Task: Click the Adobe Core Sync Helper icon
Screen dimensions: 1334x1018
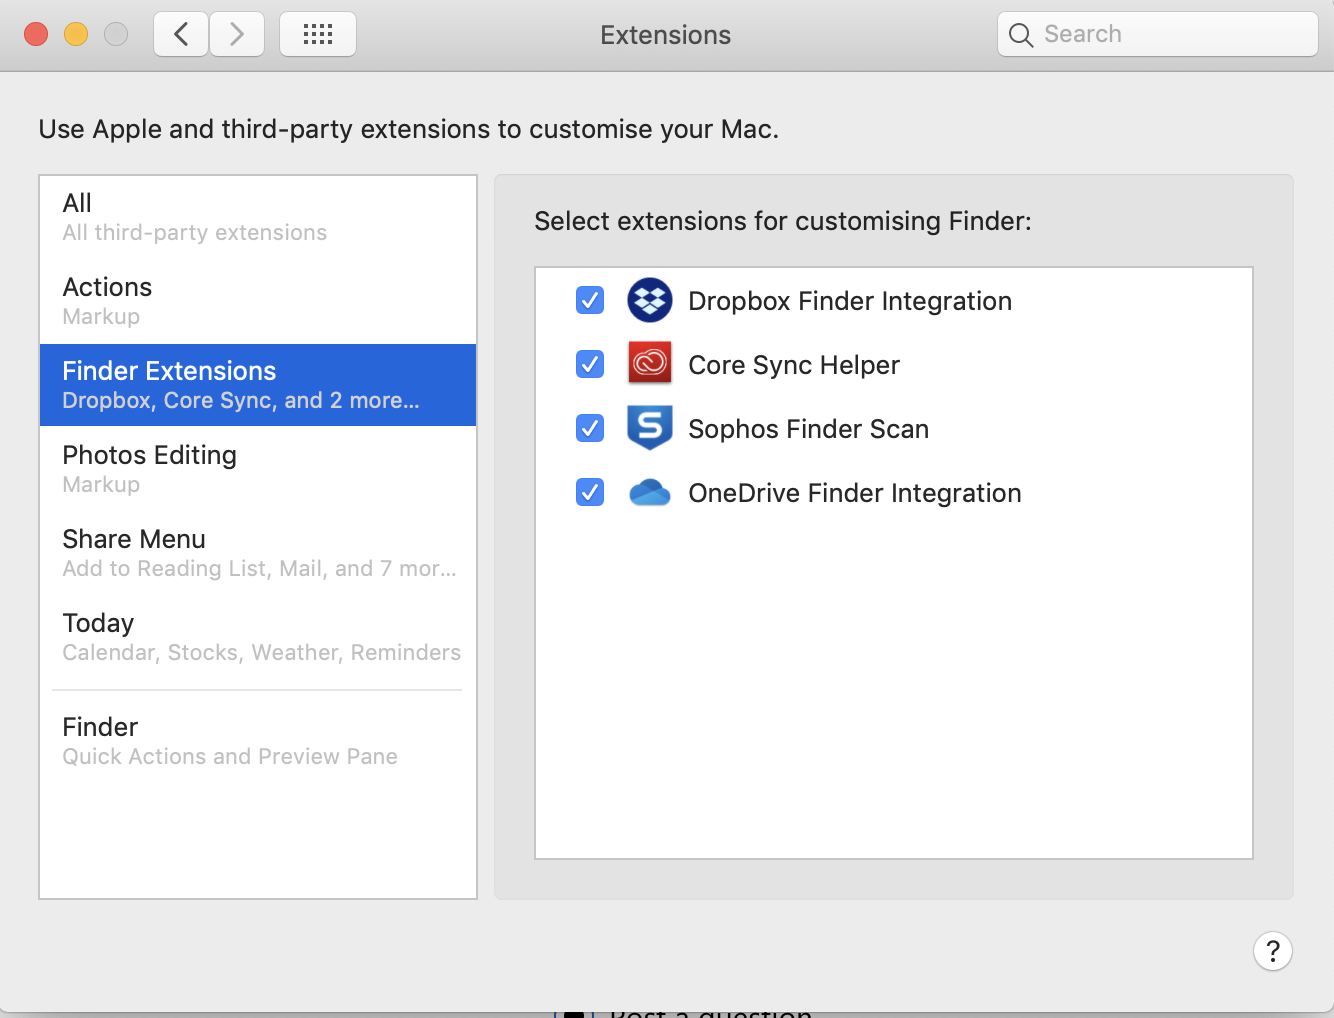Action: point(650,364)
